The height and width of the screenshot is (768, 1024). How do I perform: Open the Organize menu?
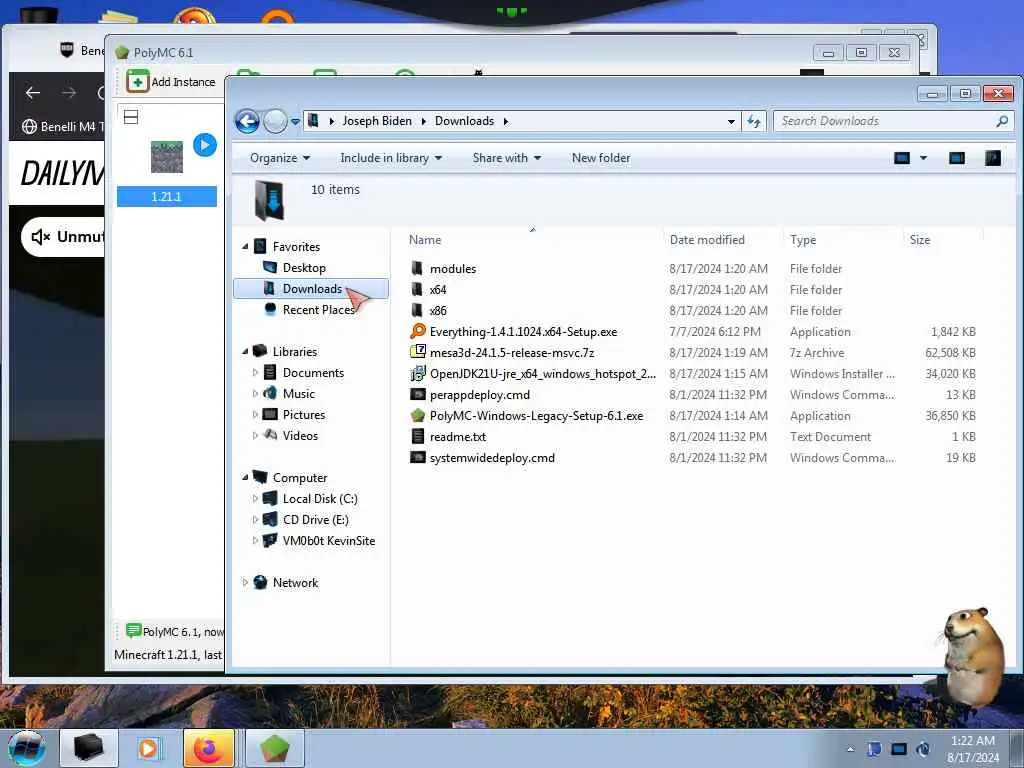280,158
